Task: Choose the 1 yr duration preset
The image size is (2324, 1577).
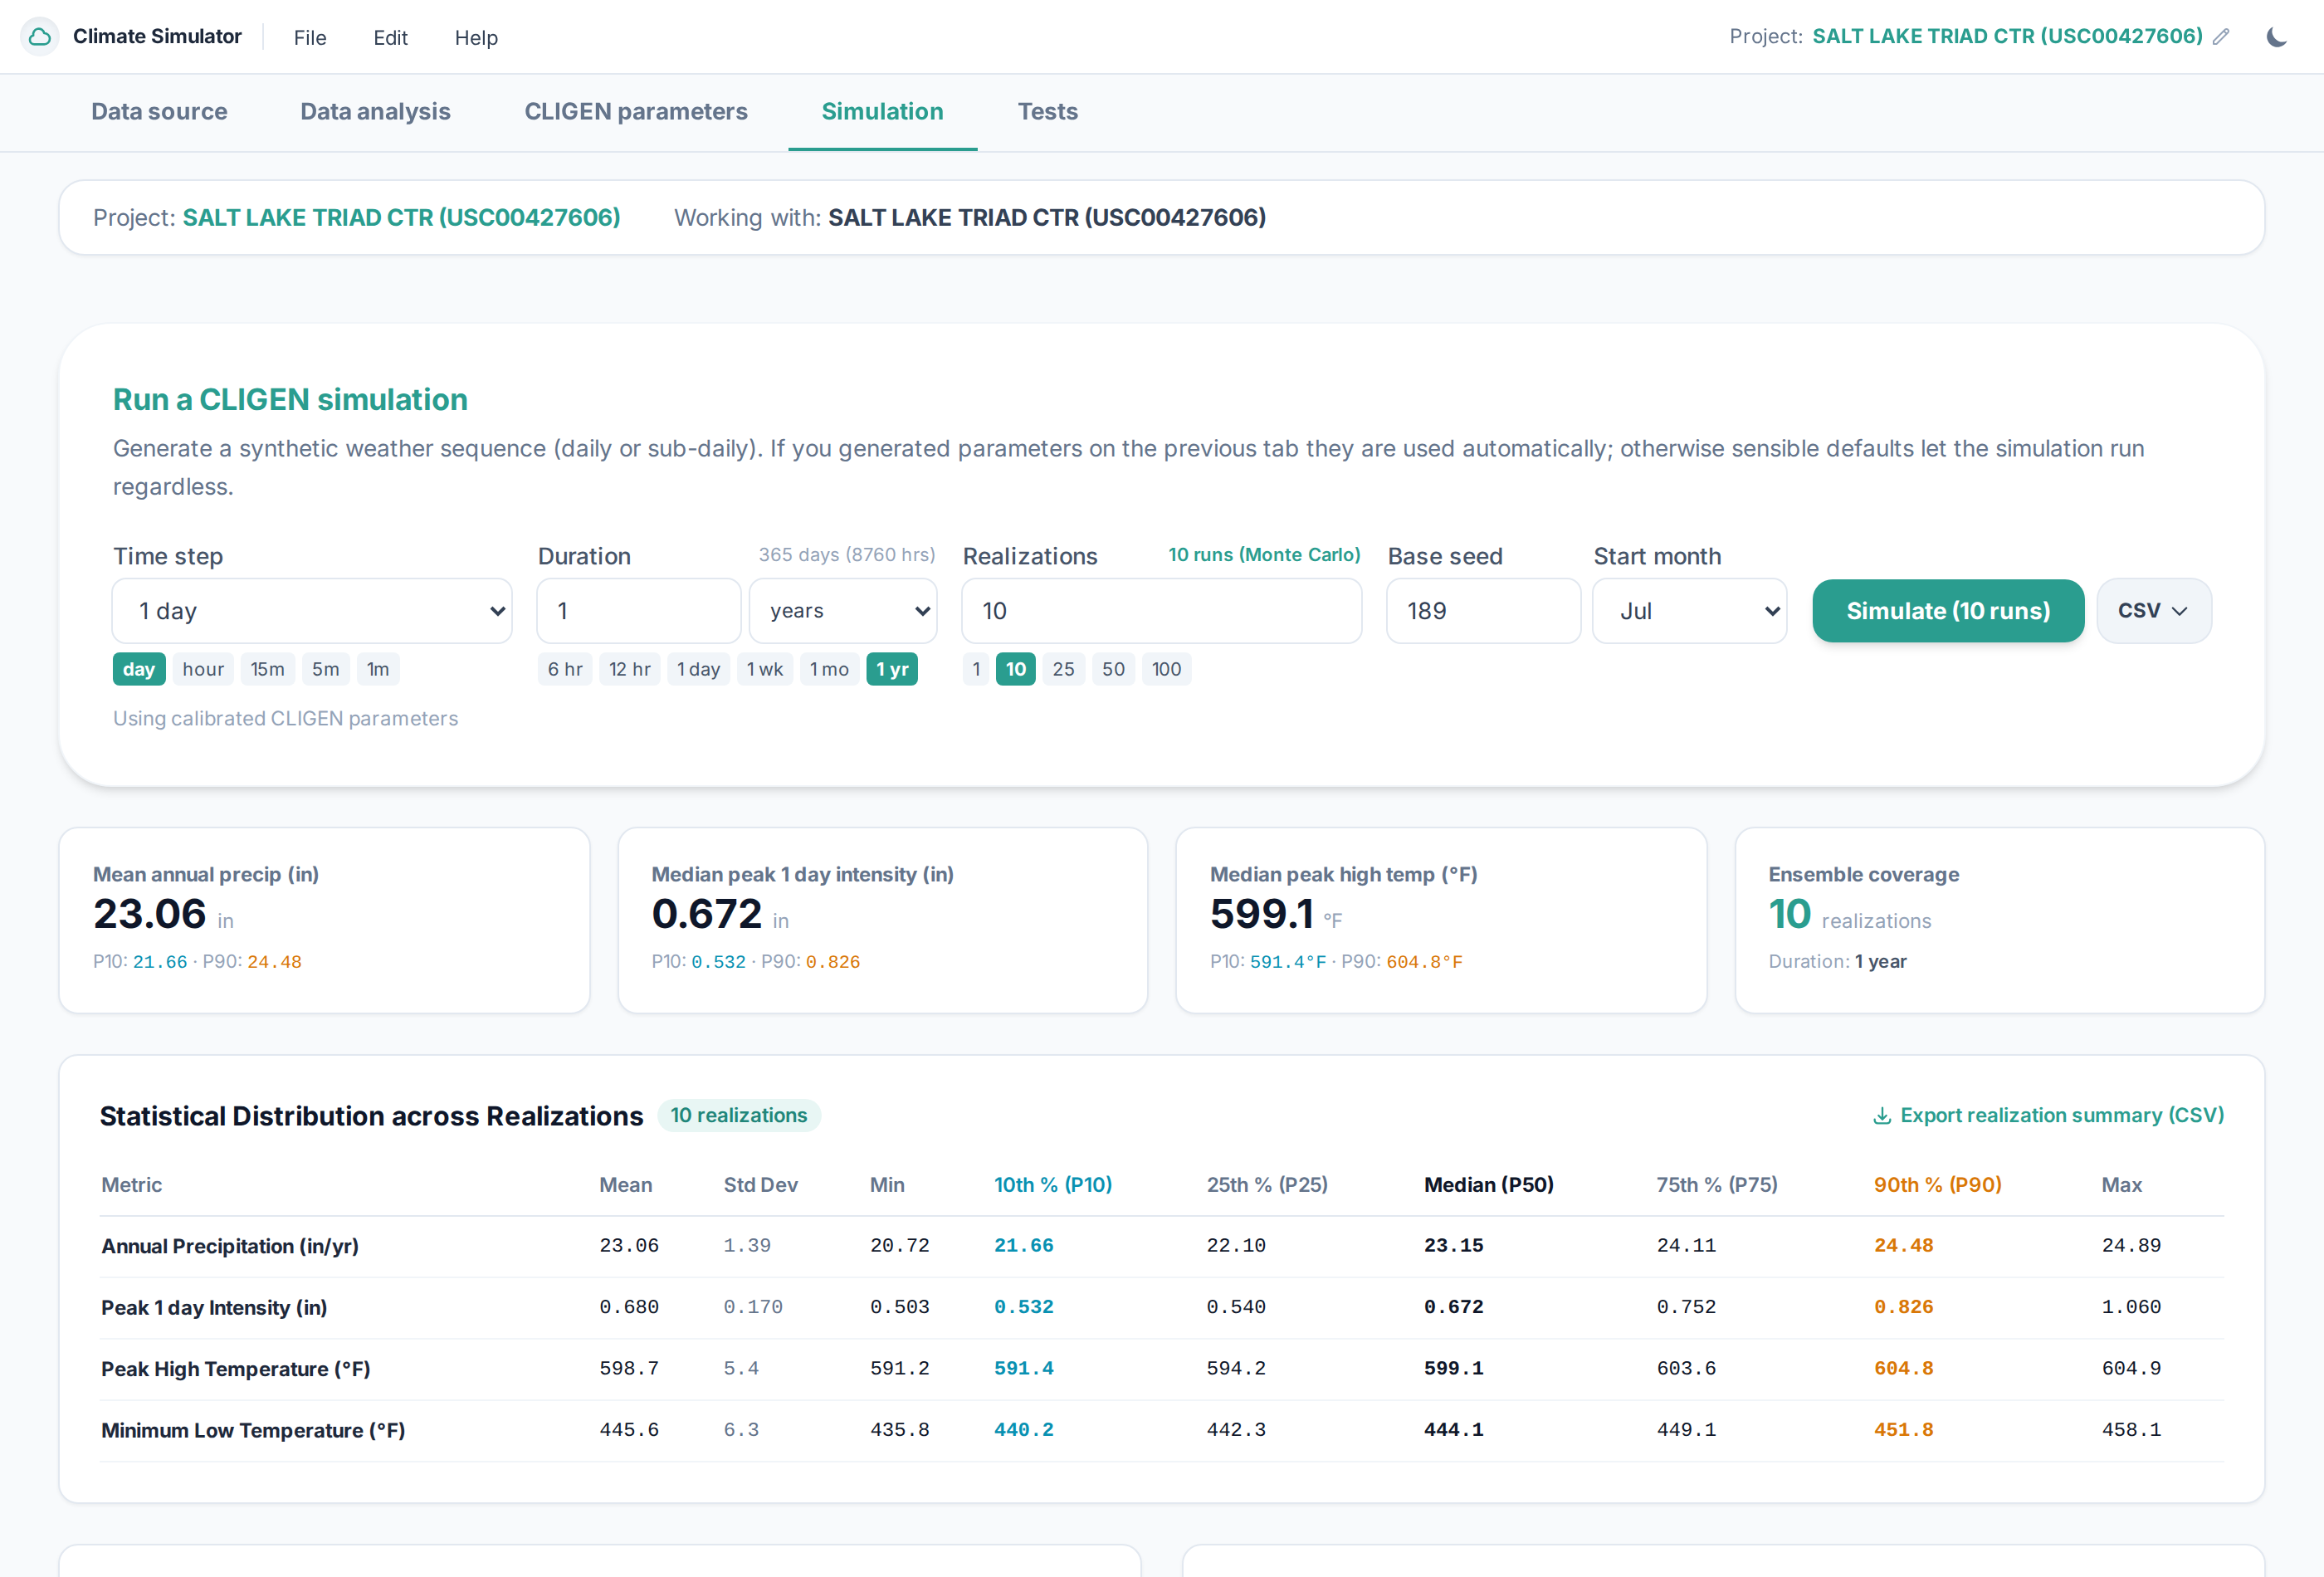Action: pos(892,669)
